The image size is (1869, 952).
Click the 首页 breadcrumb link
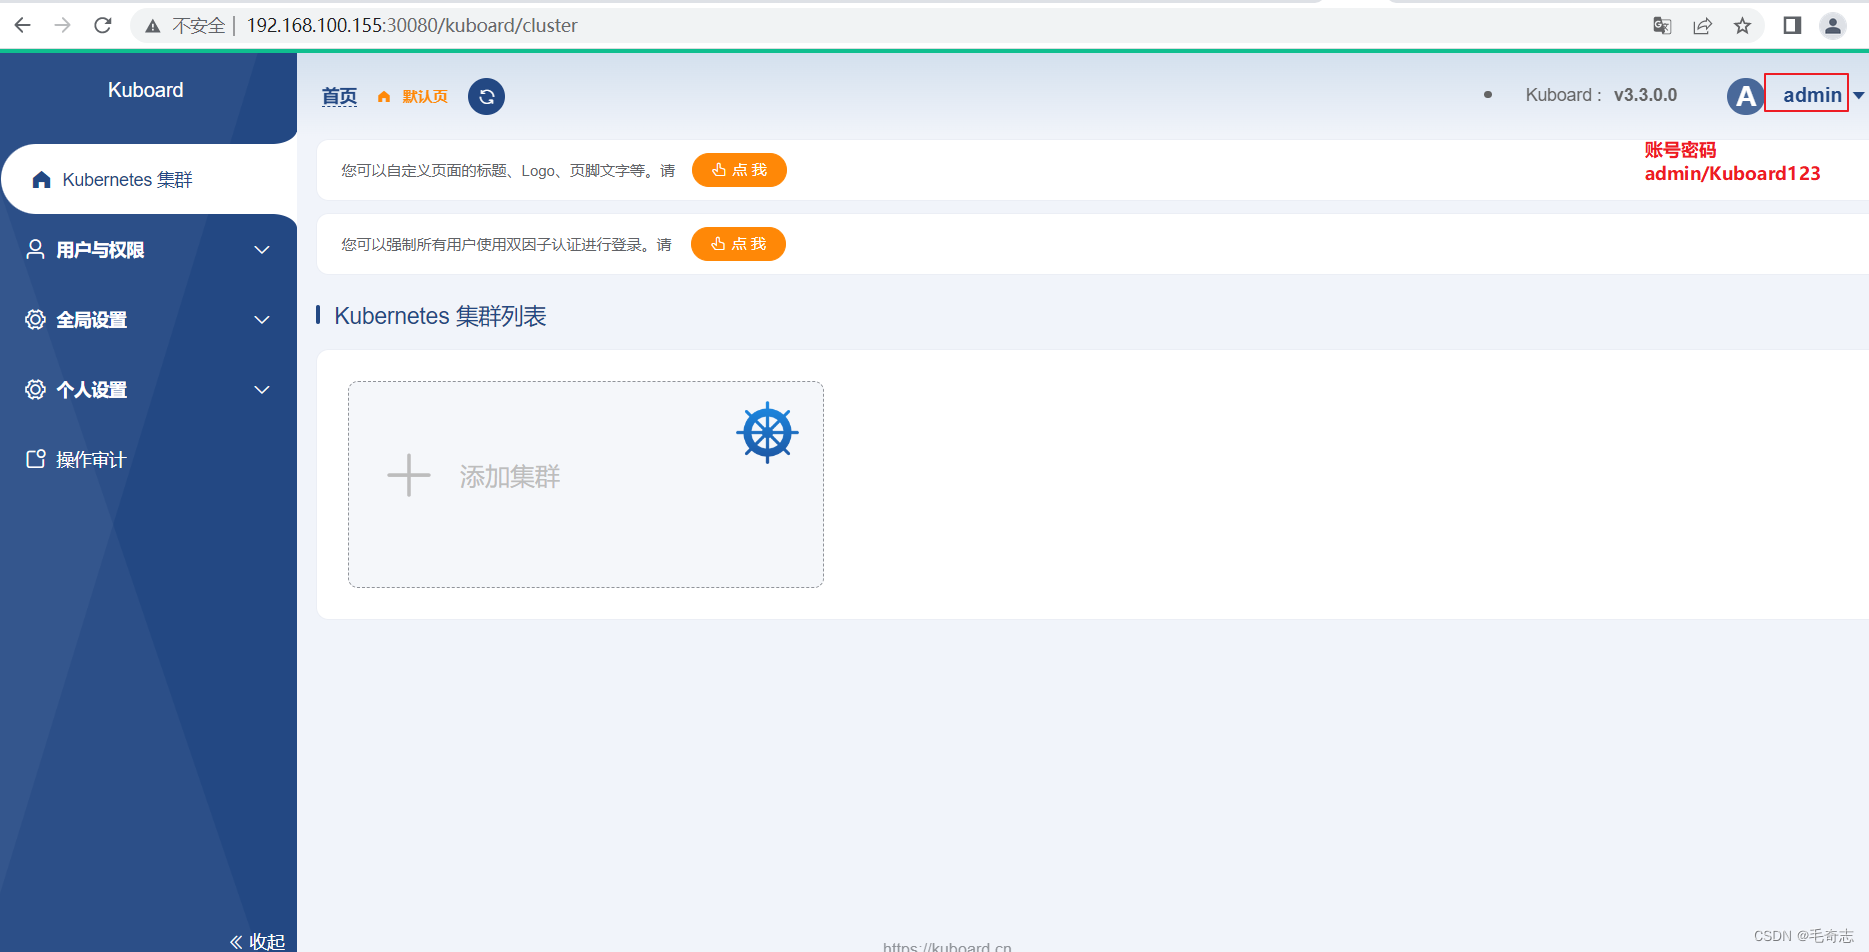coord(339,96)
